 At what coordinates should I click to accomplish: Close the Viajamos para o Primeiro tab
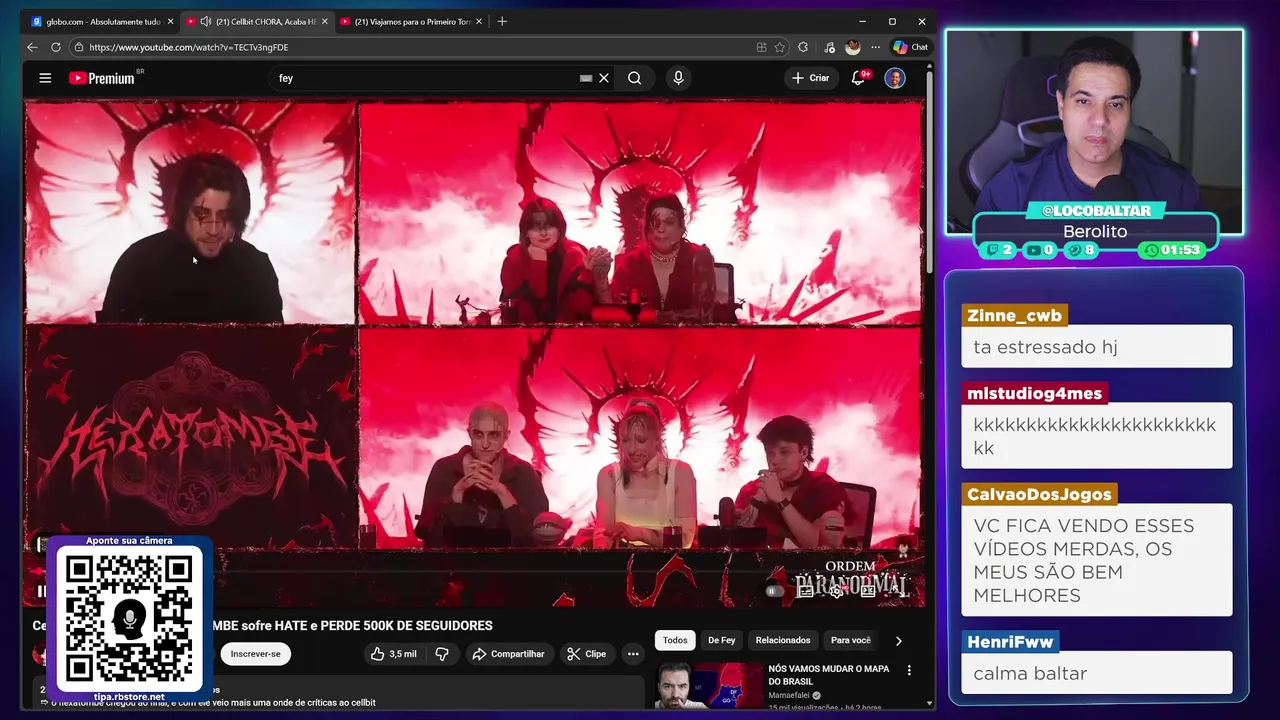[x=478, y=21]
